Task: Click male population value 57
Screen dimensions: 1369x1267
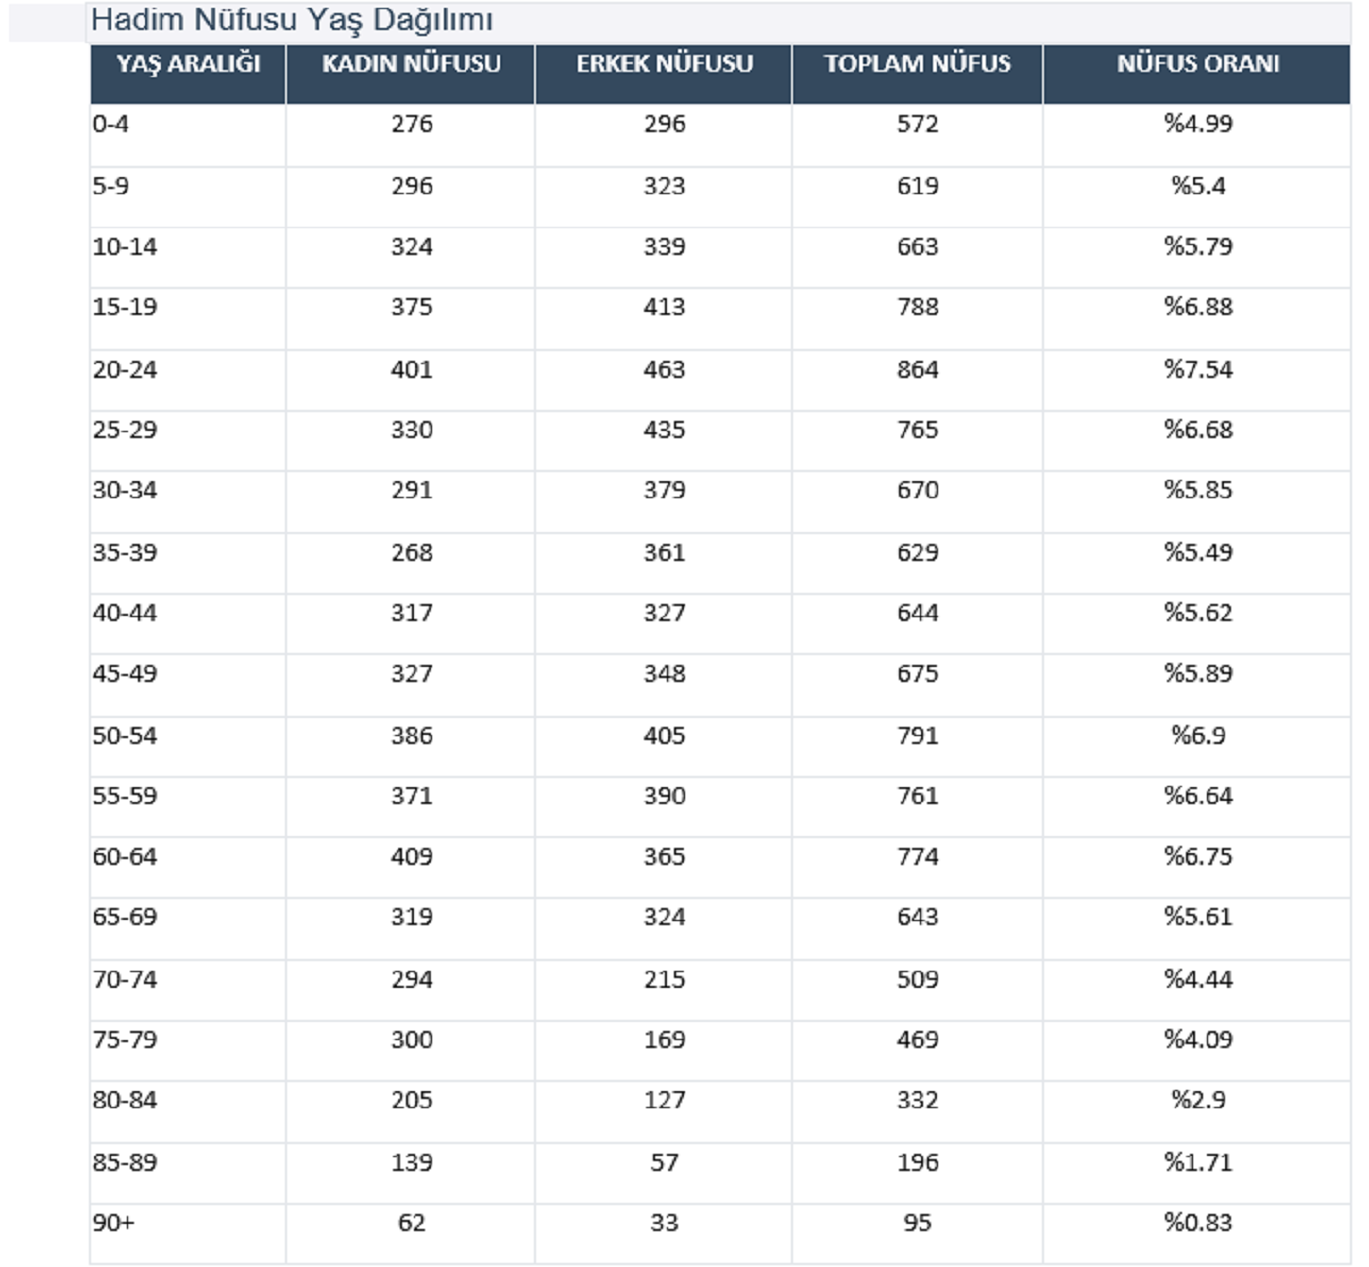Action: [664, 1163]
